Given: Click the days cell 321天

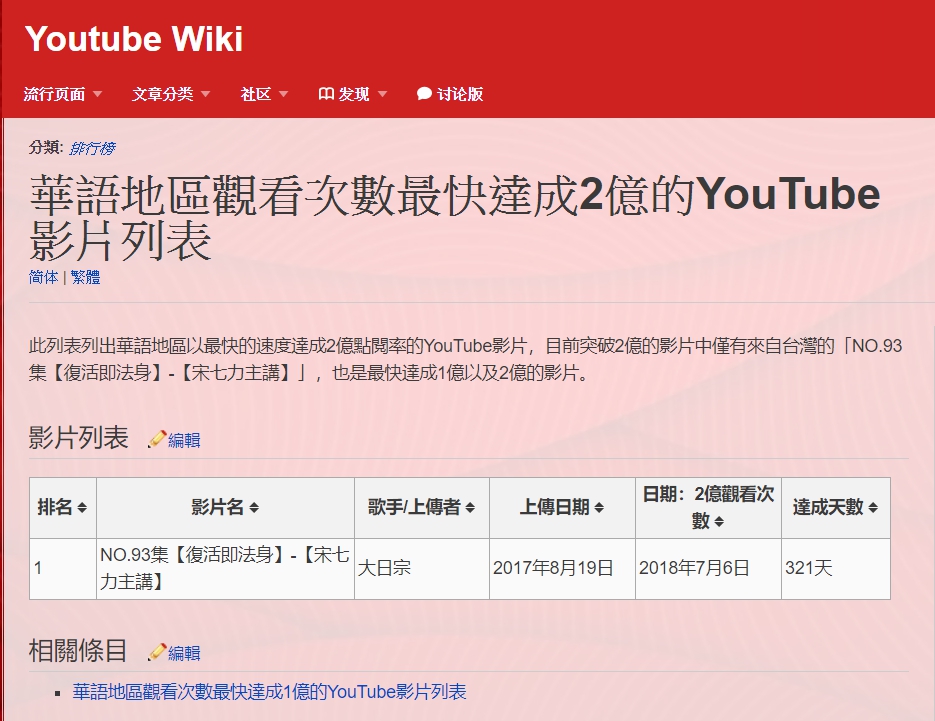Looking at the screenshot, I should [836, 568].
